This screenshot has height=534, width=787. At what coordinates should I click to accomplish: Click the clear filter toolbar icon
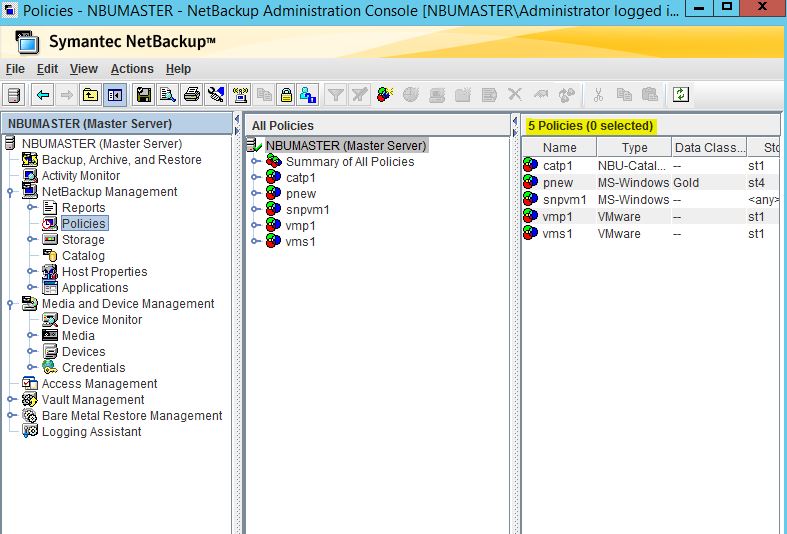359,95
